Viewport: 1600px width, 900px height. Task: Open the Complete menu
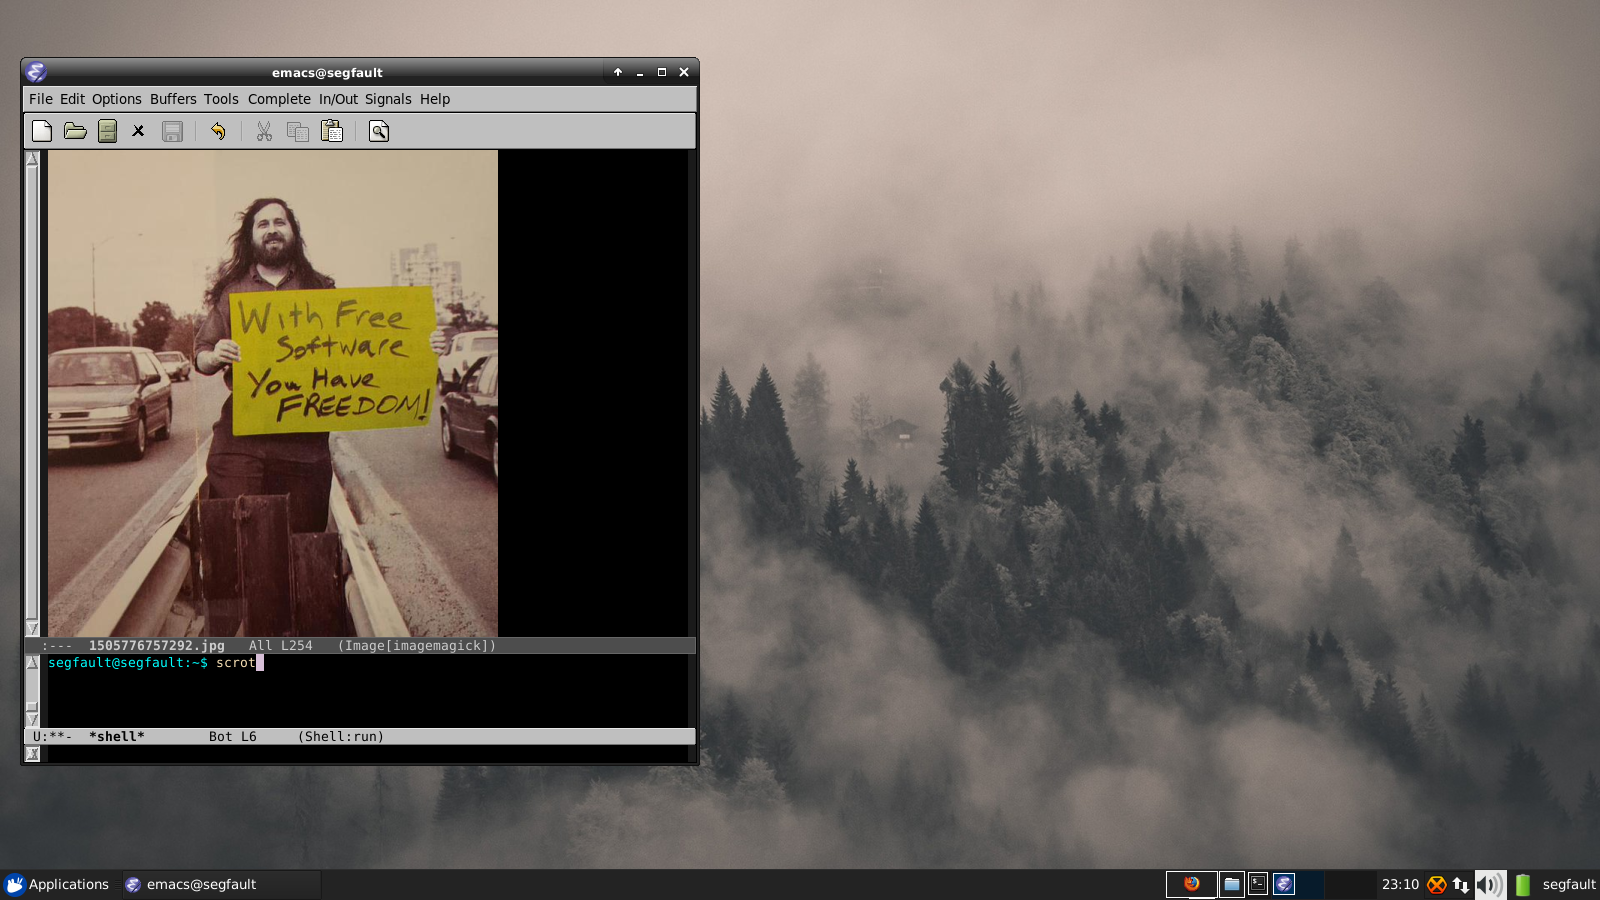(x=279, y=99)
